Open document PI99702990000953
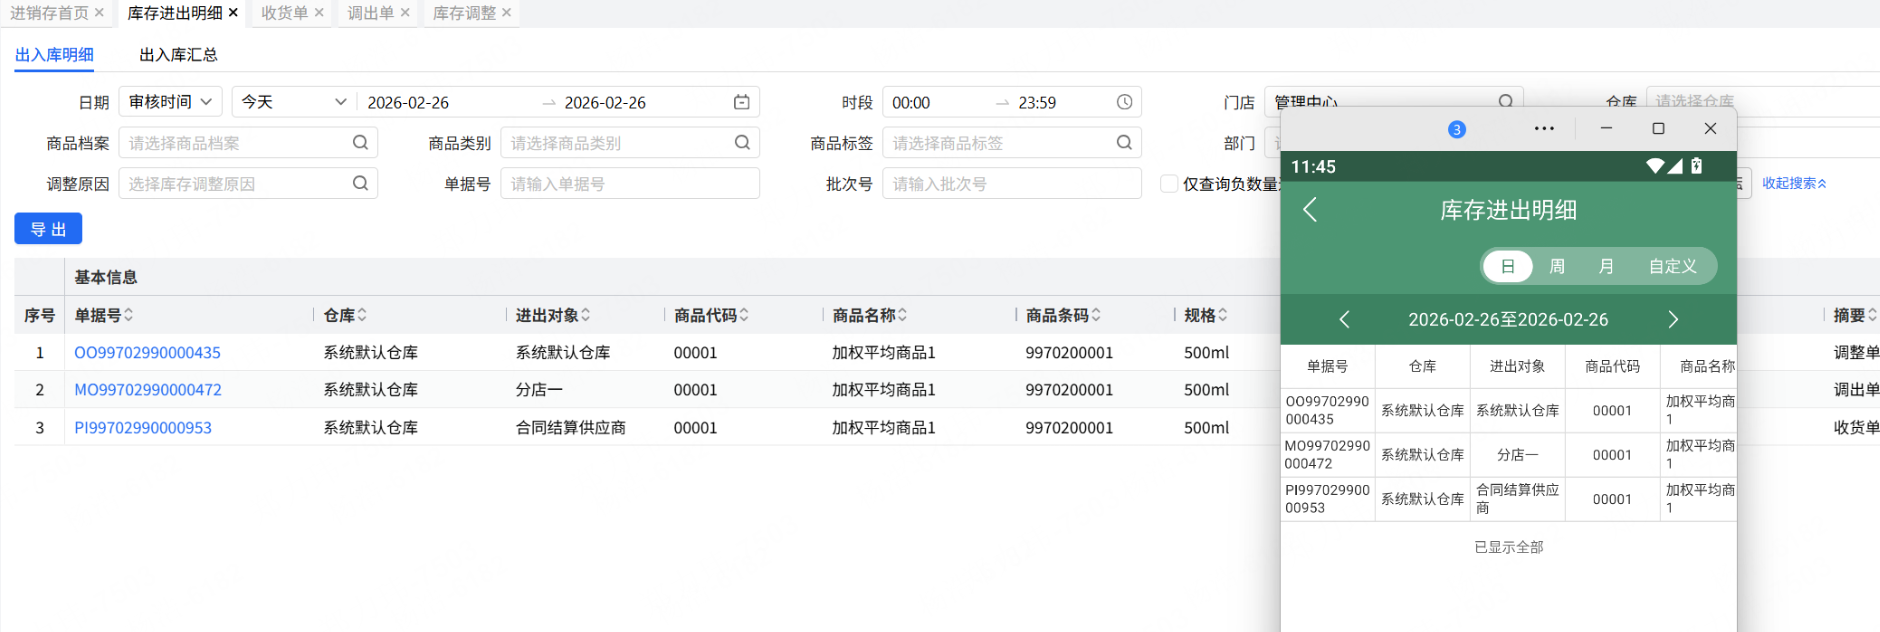1880x632 pixels. pos(143,428)
